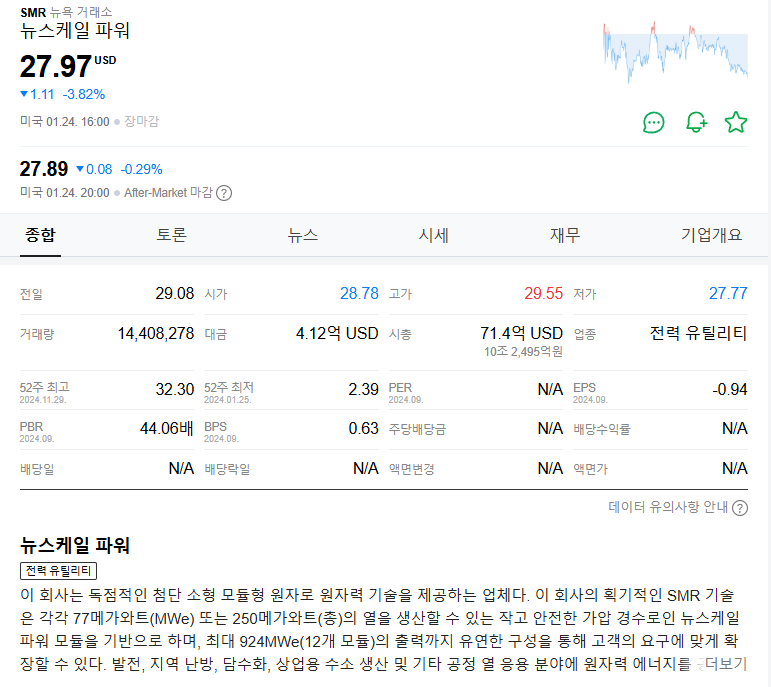Click the 대금 value 4.12억 USD
Screen dimensions: 771x687
pos(337,333)
